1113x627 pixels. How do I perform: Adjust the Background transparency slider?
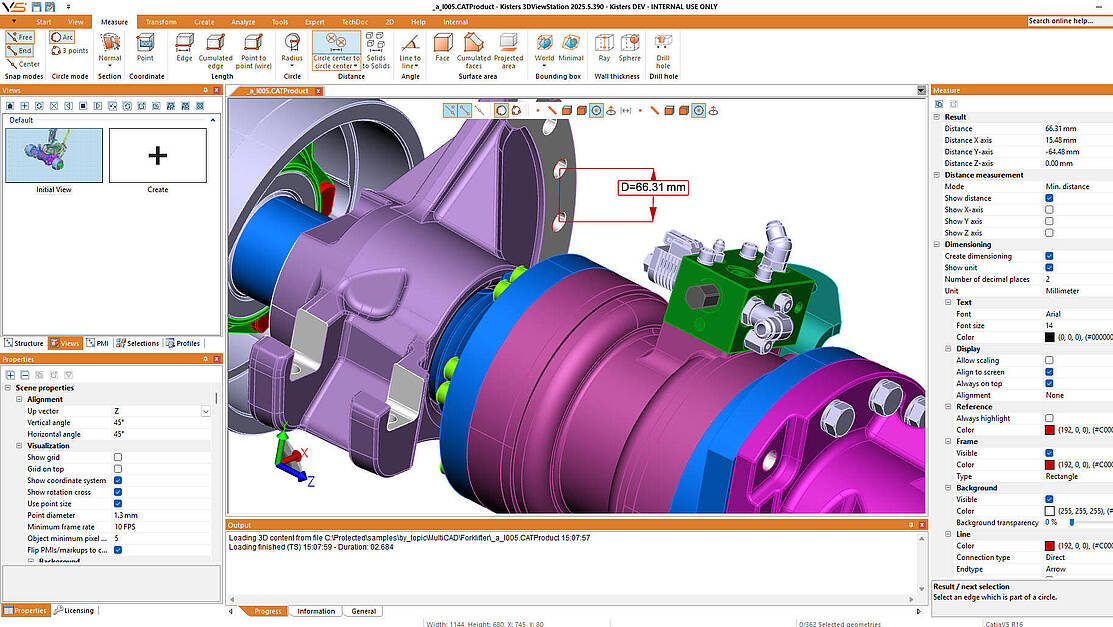click(x=1071, y=522)
